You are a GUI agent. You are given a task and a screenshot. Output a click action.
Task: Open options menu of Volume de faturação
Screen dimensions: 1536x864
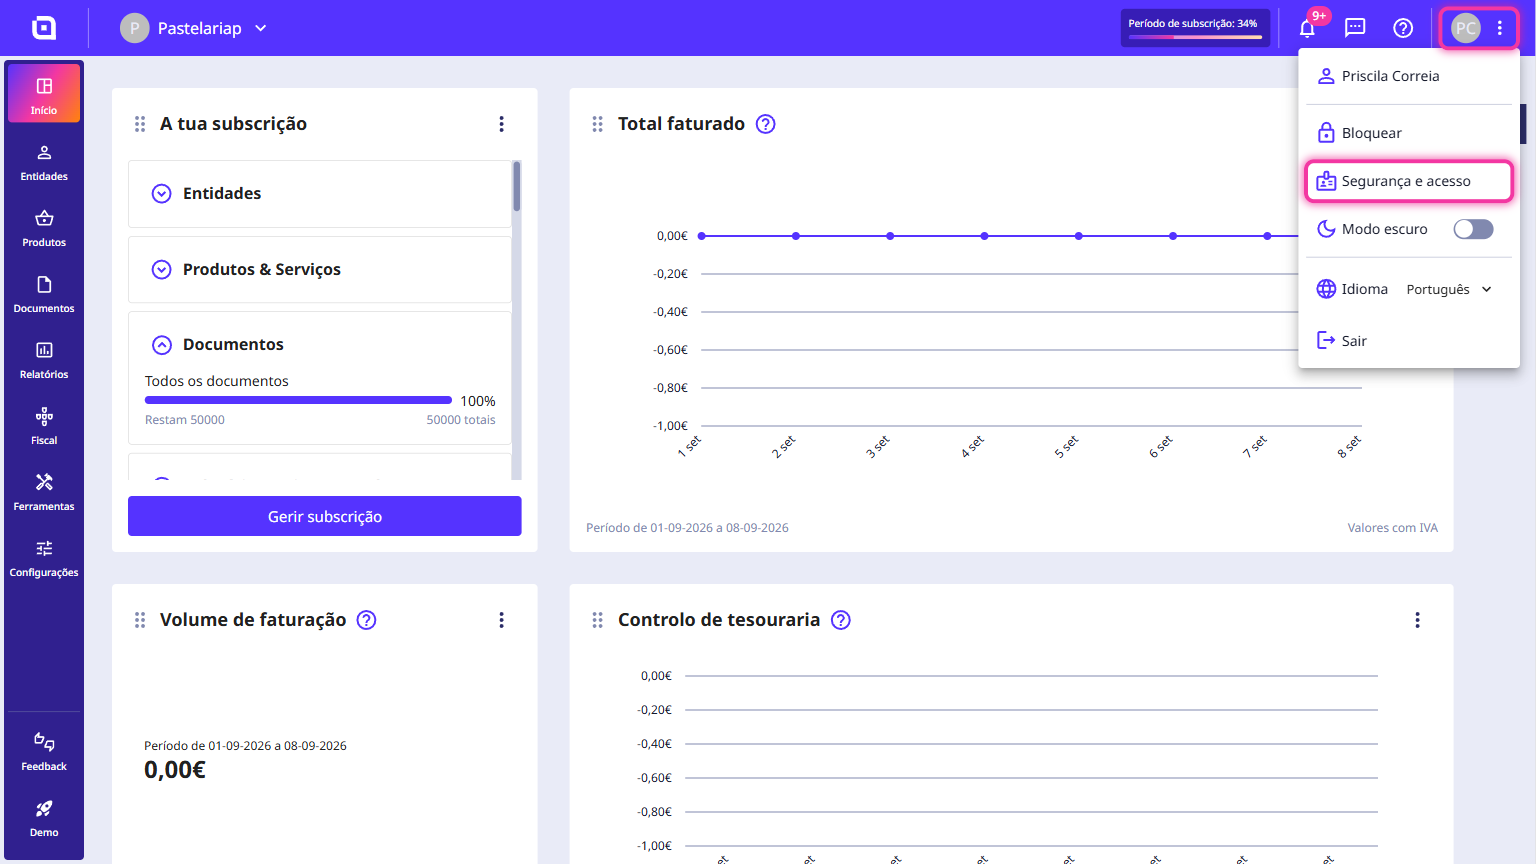[x=502, y=620]
